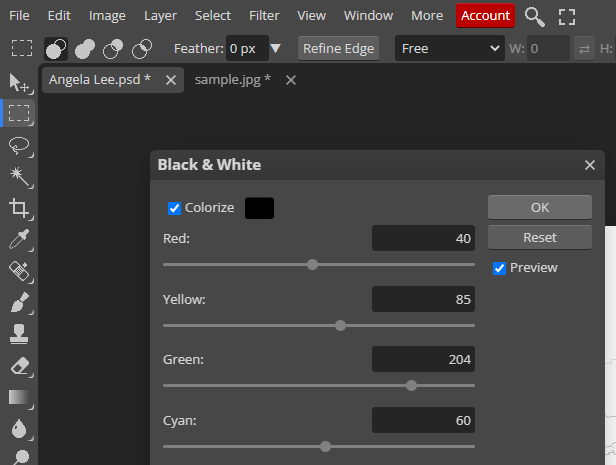Open the Filter menu

coord(264,16)
